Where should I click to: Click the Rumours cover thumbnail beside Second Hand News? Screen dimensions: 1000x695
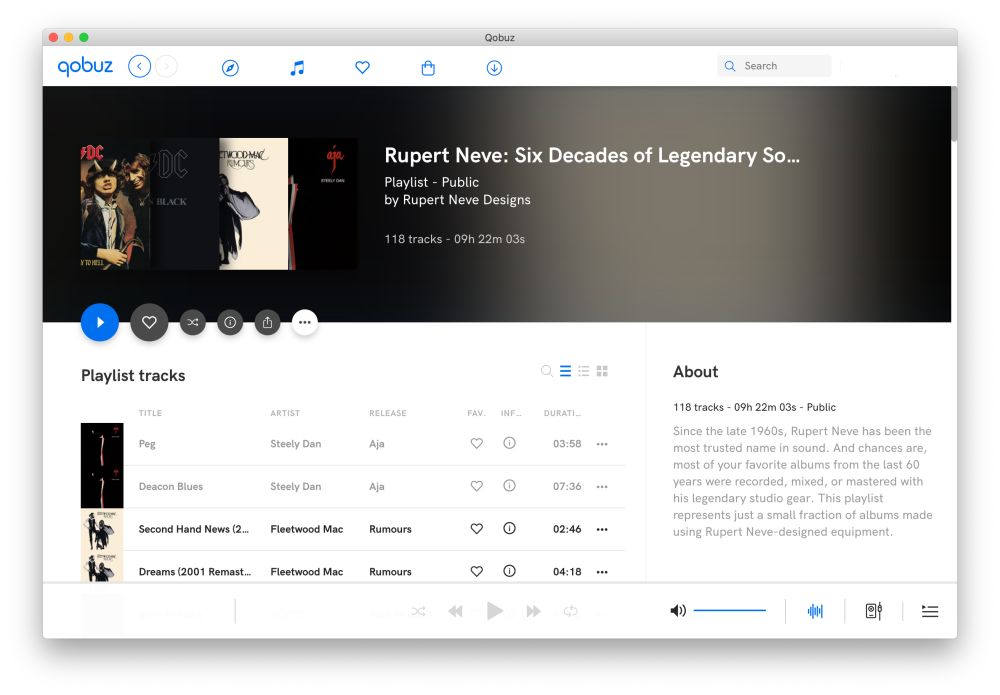coord(102,529)
